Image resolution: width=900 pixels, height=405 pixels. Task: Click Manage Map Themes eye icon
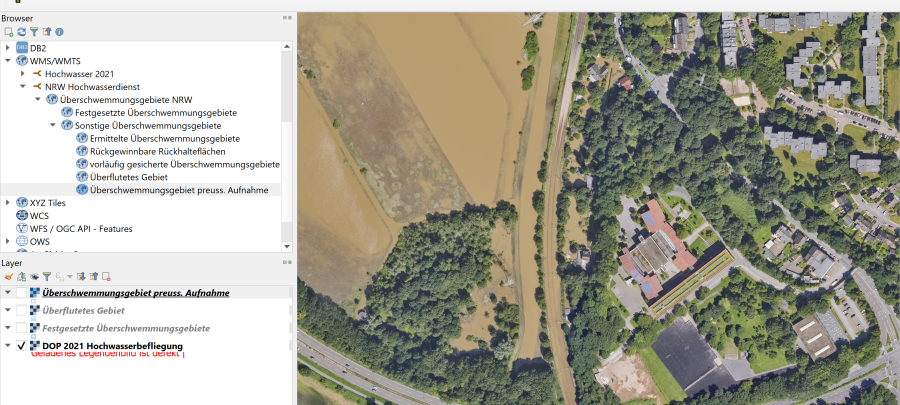[x=34, y=276]
